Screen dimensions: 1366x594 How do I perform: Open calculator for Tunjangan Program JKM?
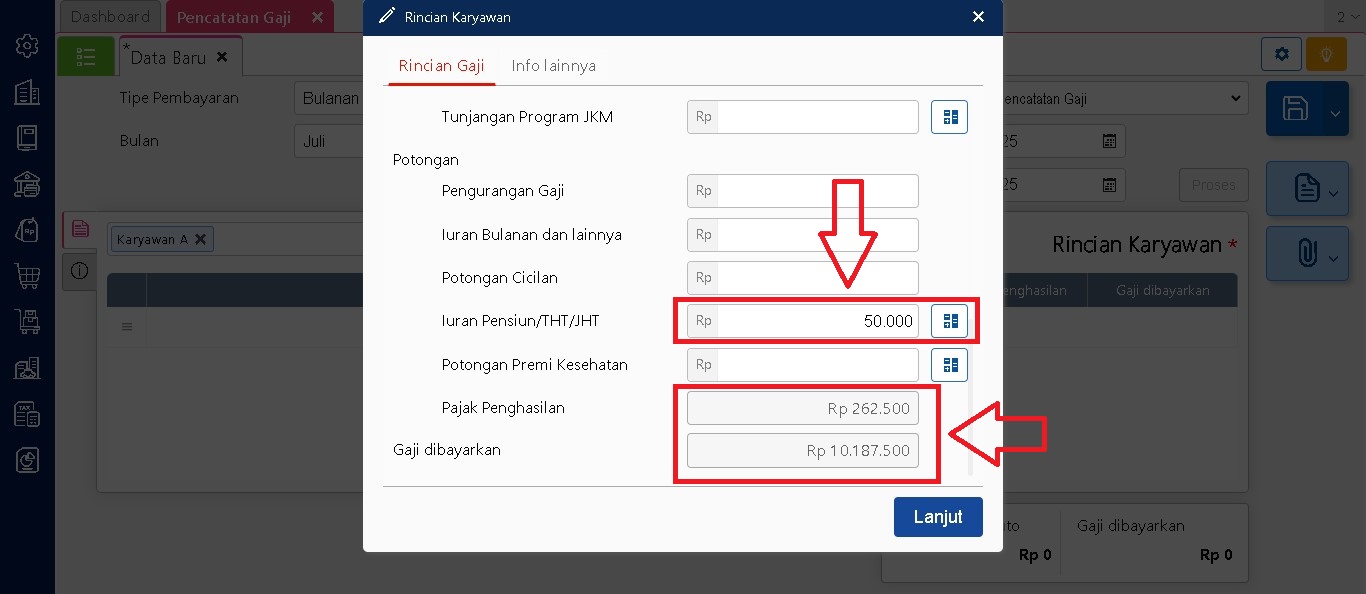tap(949, 117)
